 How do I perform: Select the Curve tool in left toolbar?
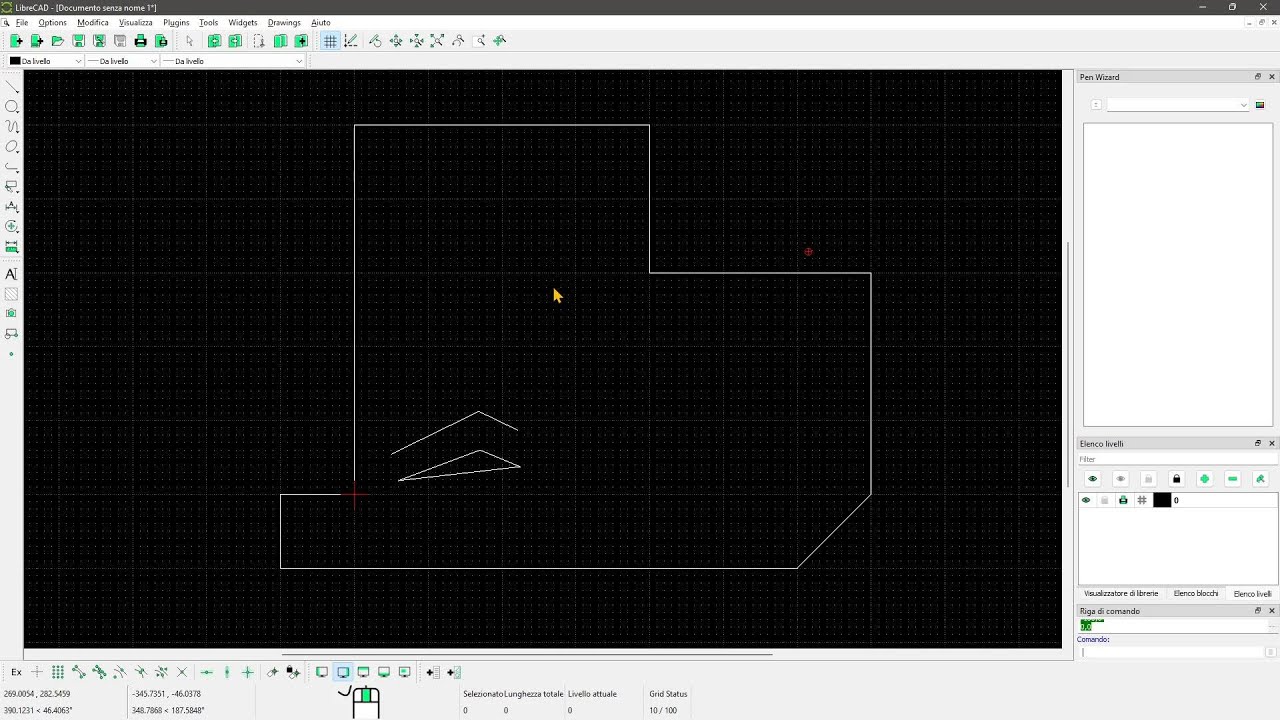12,127
